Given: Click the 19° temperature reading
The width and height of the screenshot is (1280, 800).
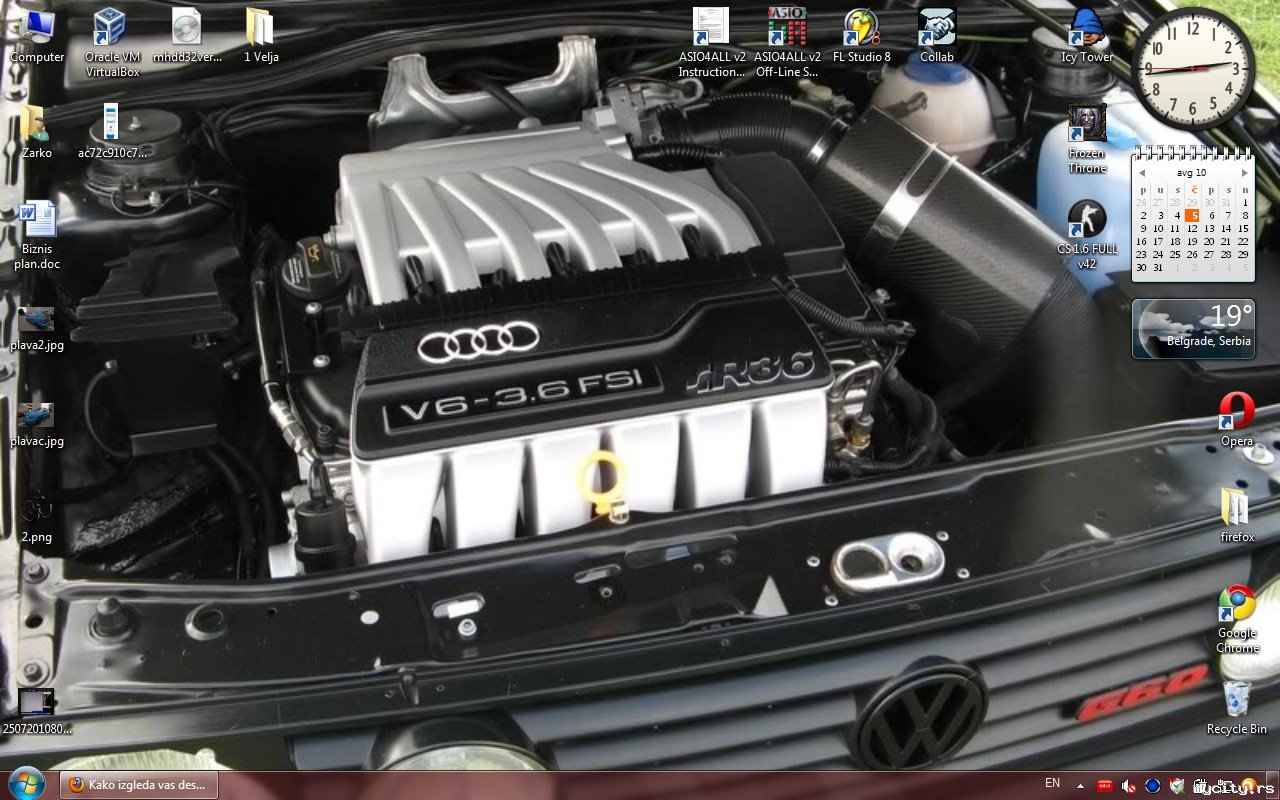Looking at the screenshot, I should (1231, 316).
